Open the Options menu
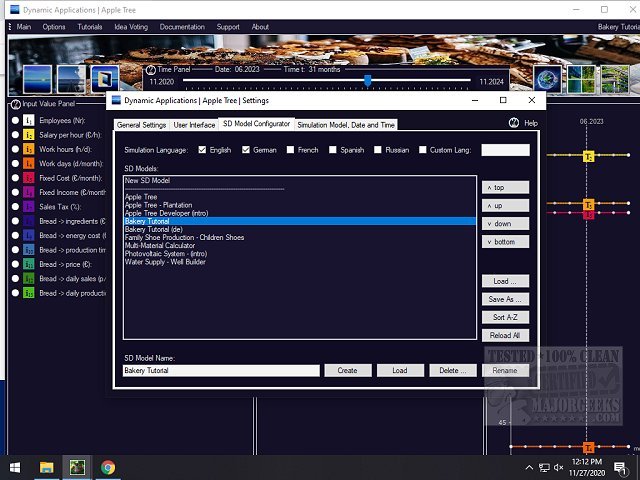The width and height of the screenshot is (640, 480). click(x=54, y=27)
